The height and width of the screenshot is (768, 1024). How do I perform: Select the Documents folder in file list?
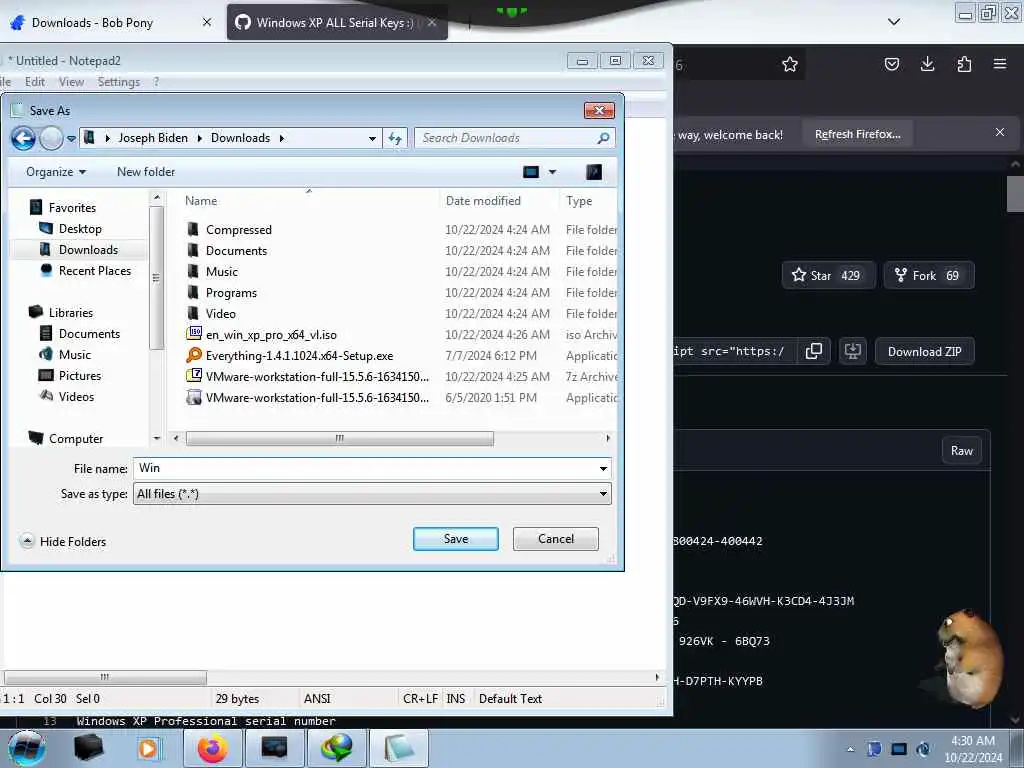236,251
